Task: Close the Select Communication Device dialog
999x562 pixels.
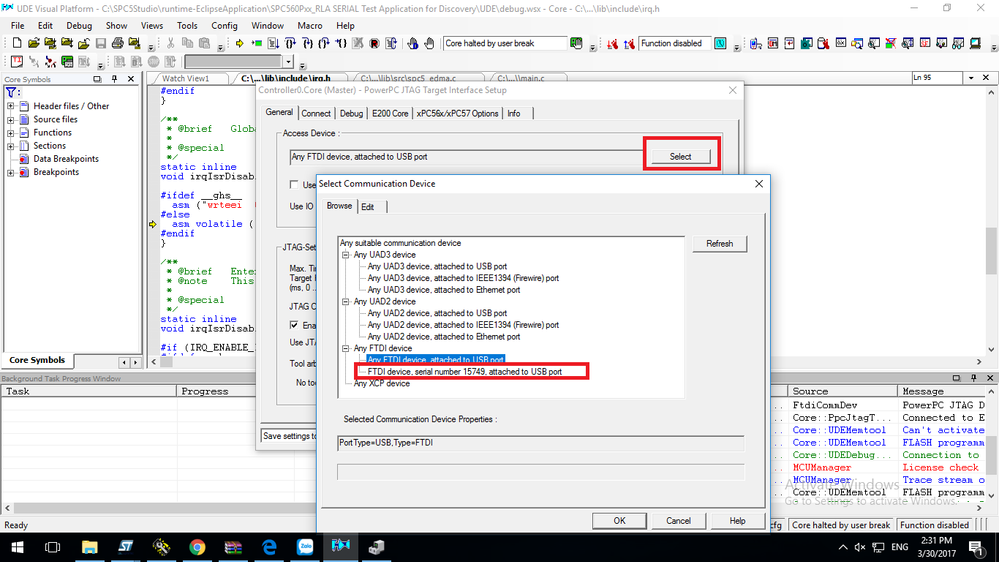Action: tap(759, 184)
